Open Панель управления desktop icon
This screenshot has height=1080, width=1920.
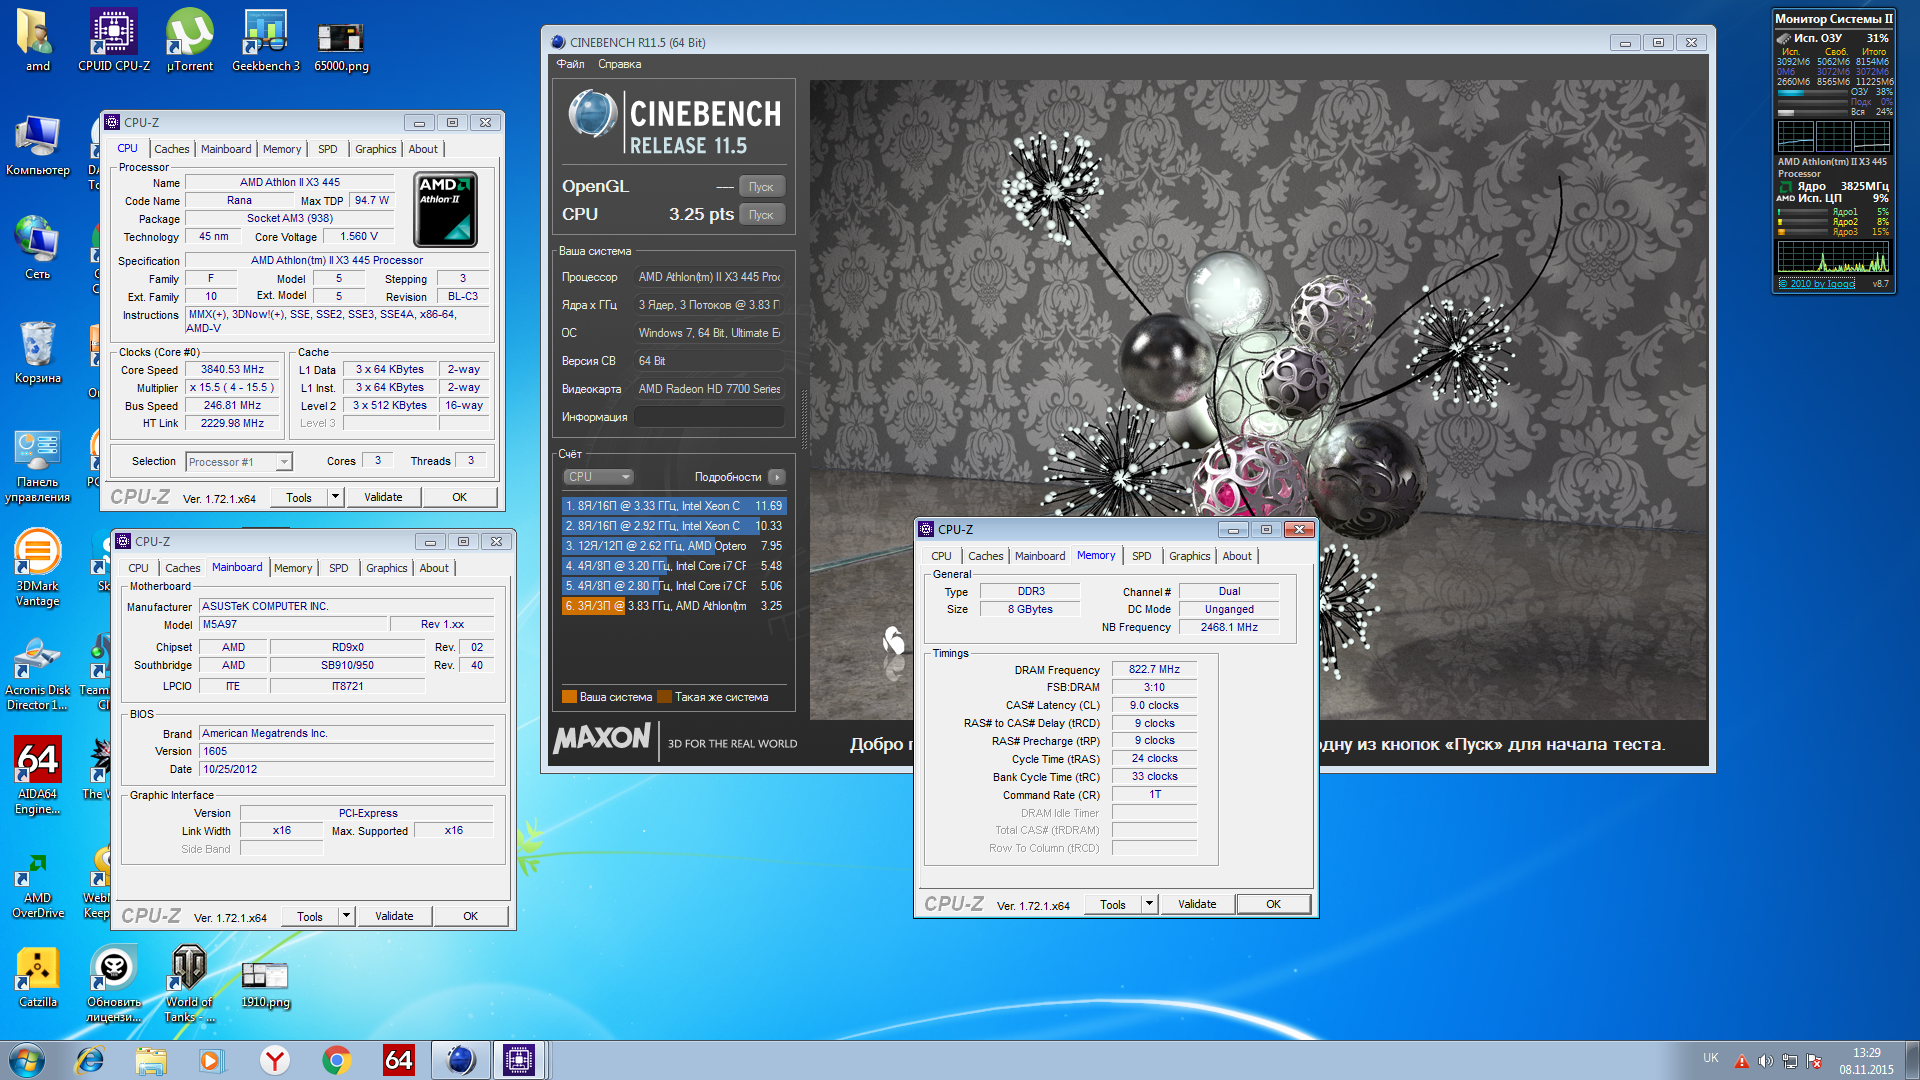tap(37, 465)
